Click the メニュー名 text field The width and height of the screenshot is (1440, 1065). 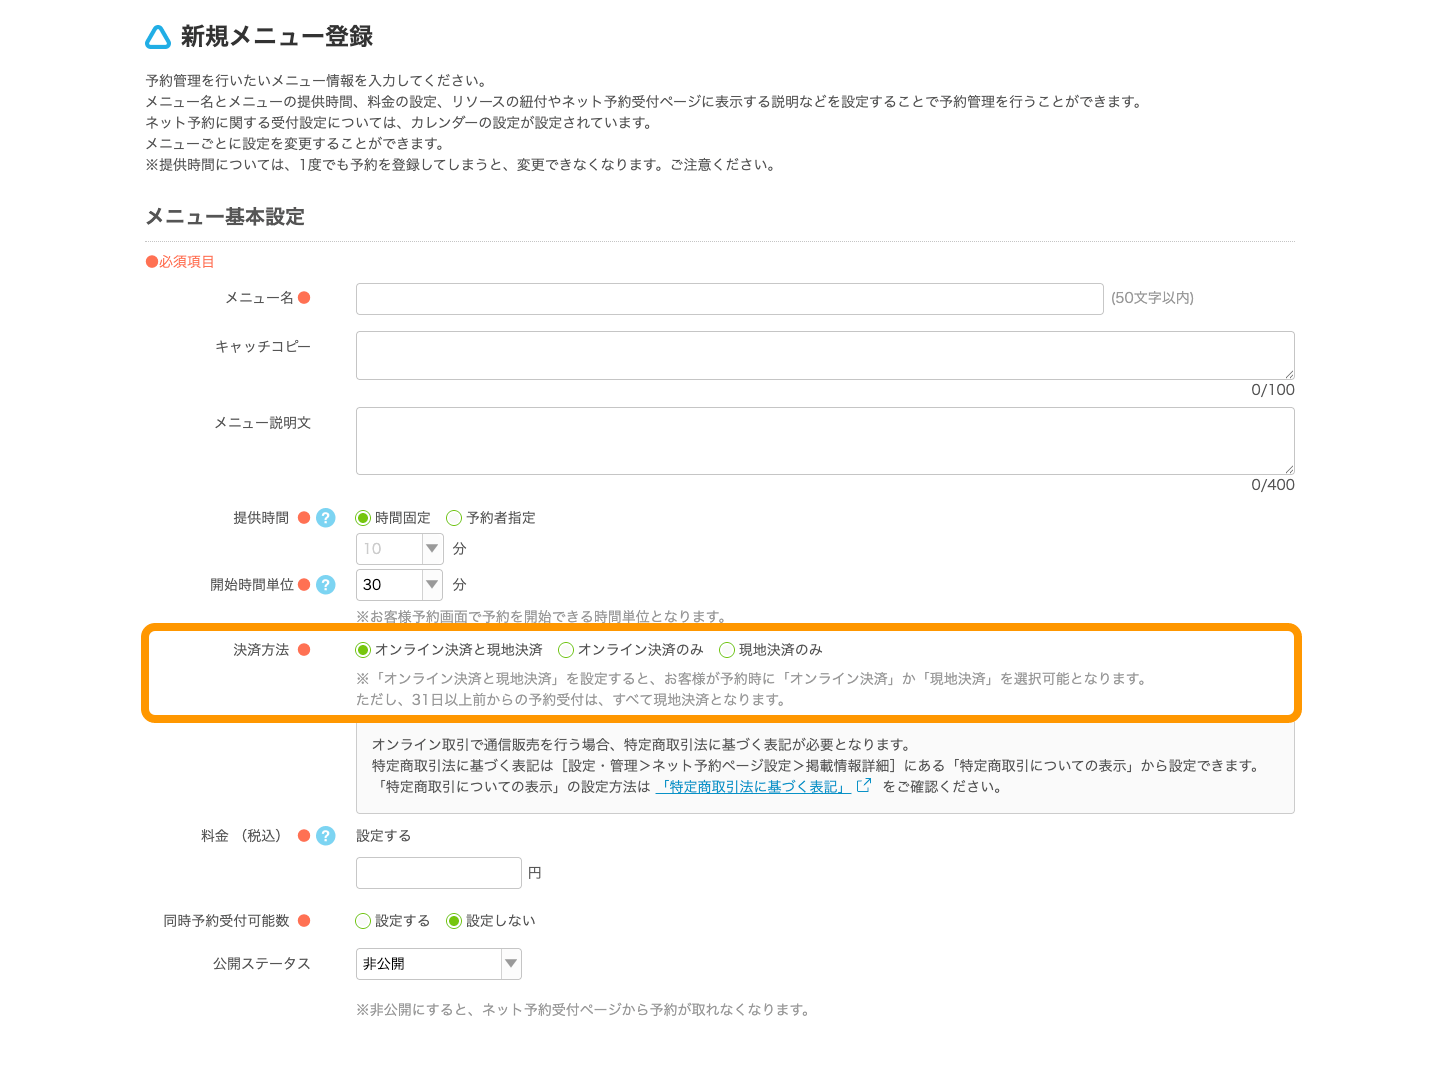pos(729,299)
